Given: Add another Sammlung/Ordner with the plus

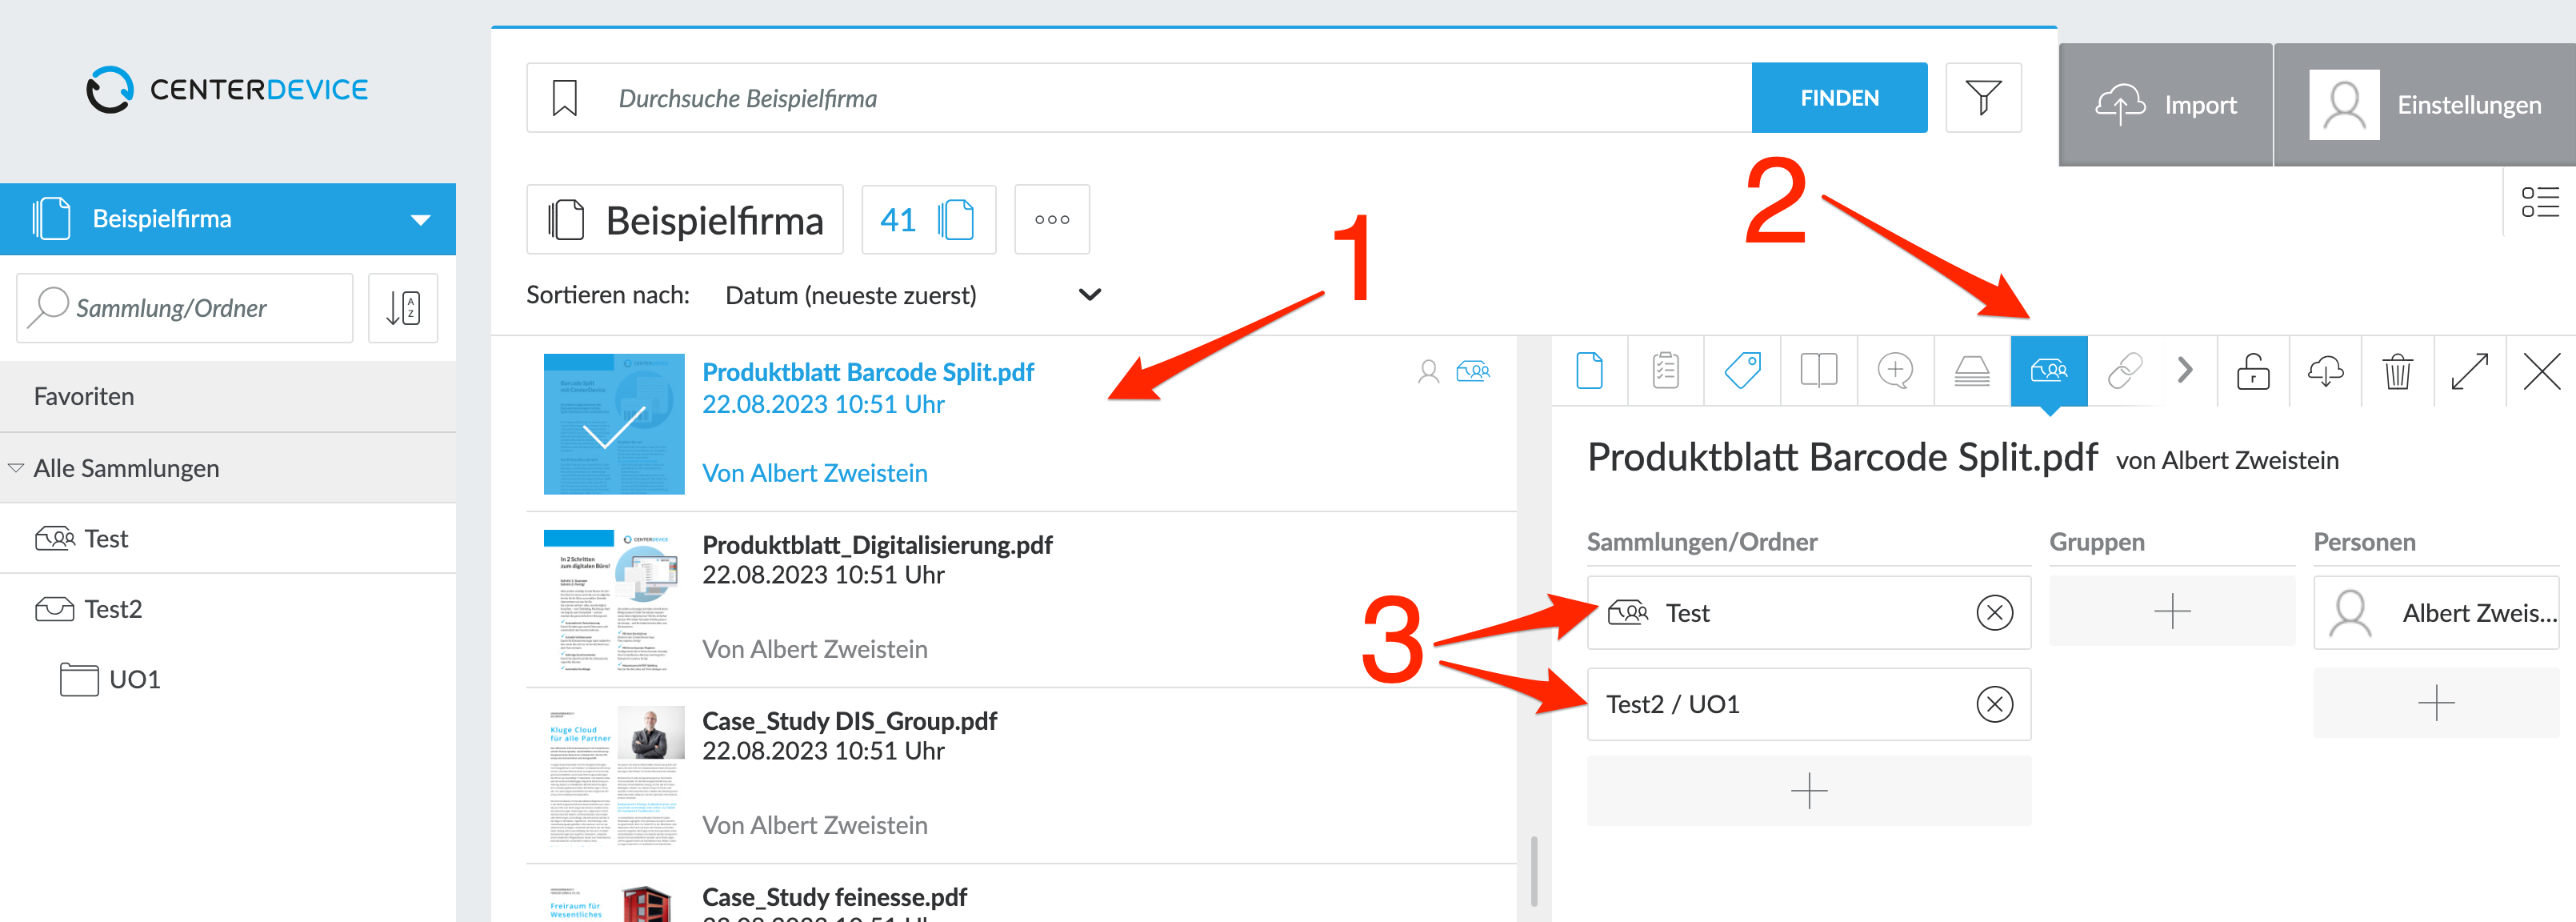Looking at the screenshot, I should pyautogui.click(x=1809, y=792).
